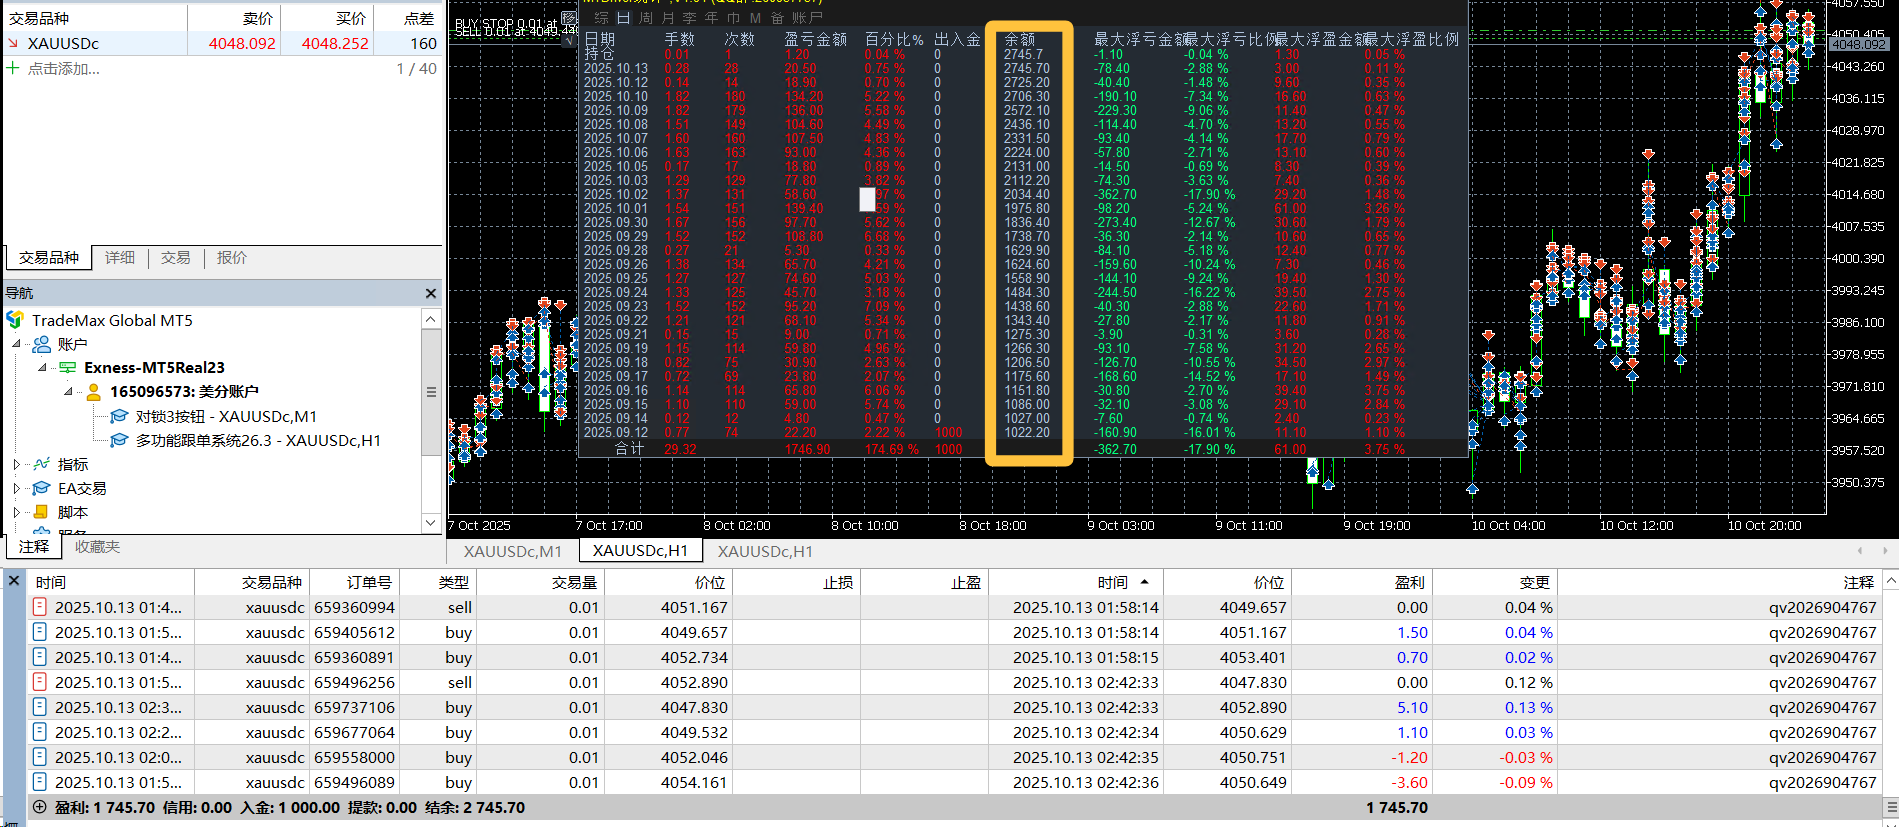Screen dimensions: 1899x827
Task: Click the 165096573 account user icon
Action: coord(94,391)
